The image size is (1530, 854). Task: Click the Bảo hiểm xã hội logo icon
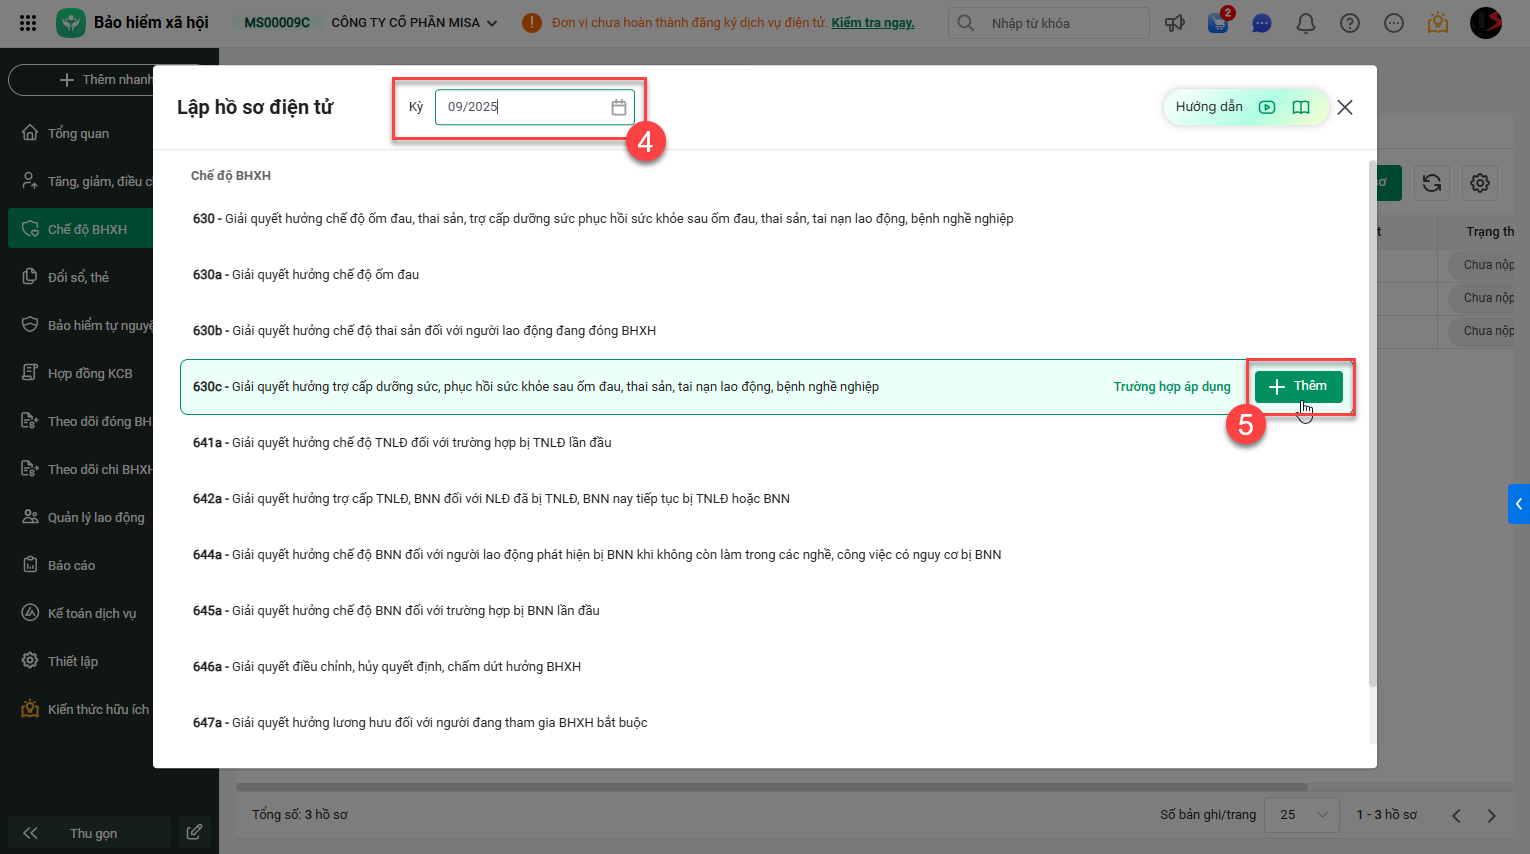71,22
